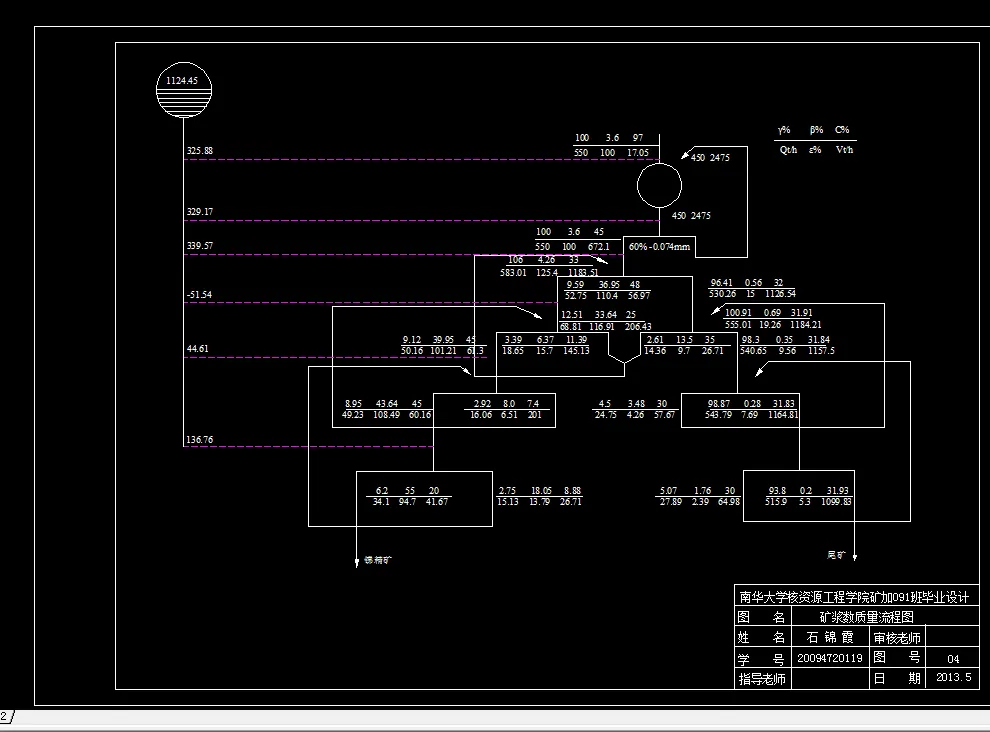Select the 1126.54 value
The width and height of the screenshot is (990, 732).
pos(780,294)
